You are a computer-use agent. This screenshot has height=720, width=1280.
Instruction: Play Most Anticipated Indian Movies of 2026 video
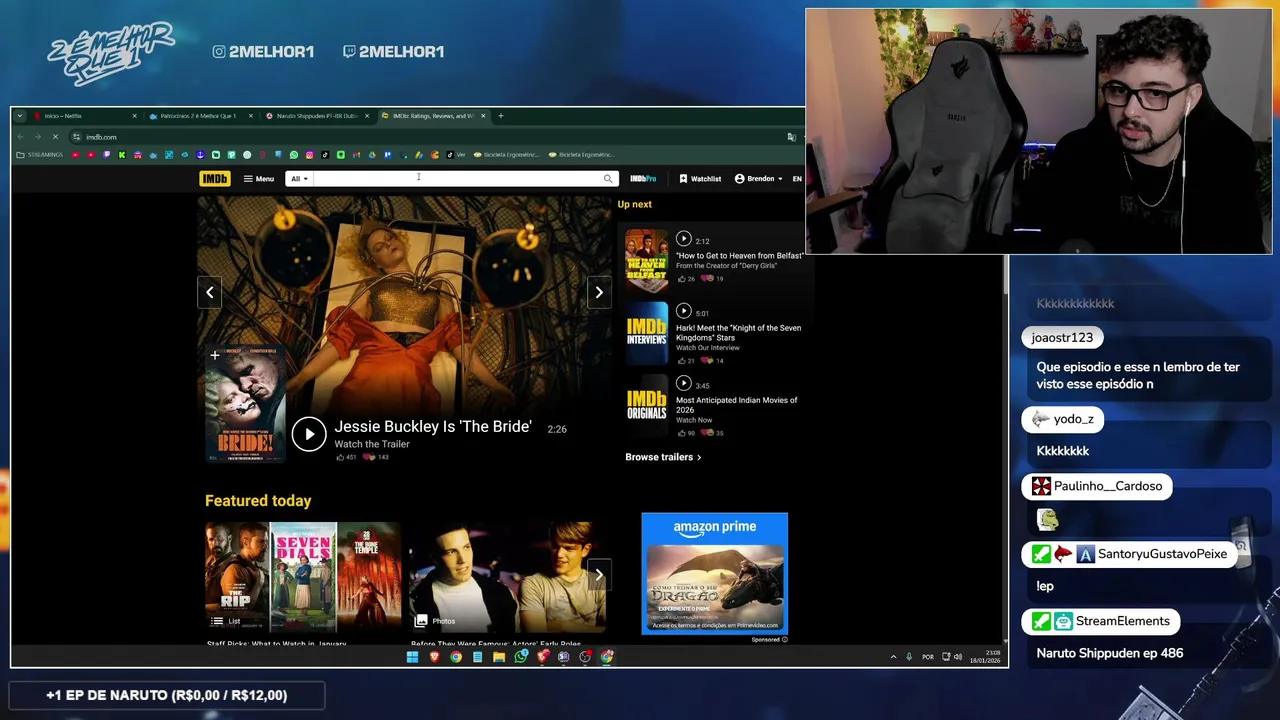(683, 383)
